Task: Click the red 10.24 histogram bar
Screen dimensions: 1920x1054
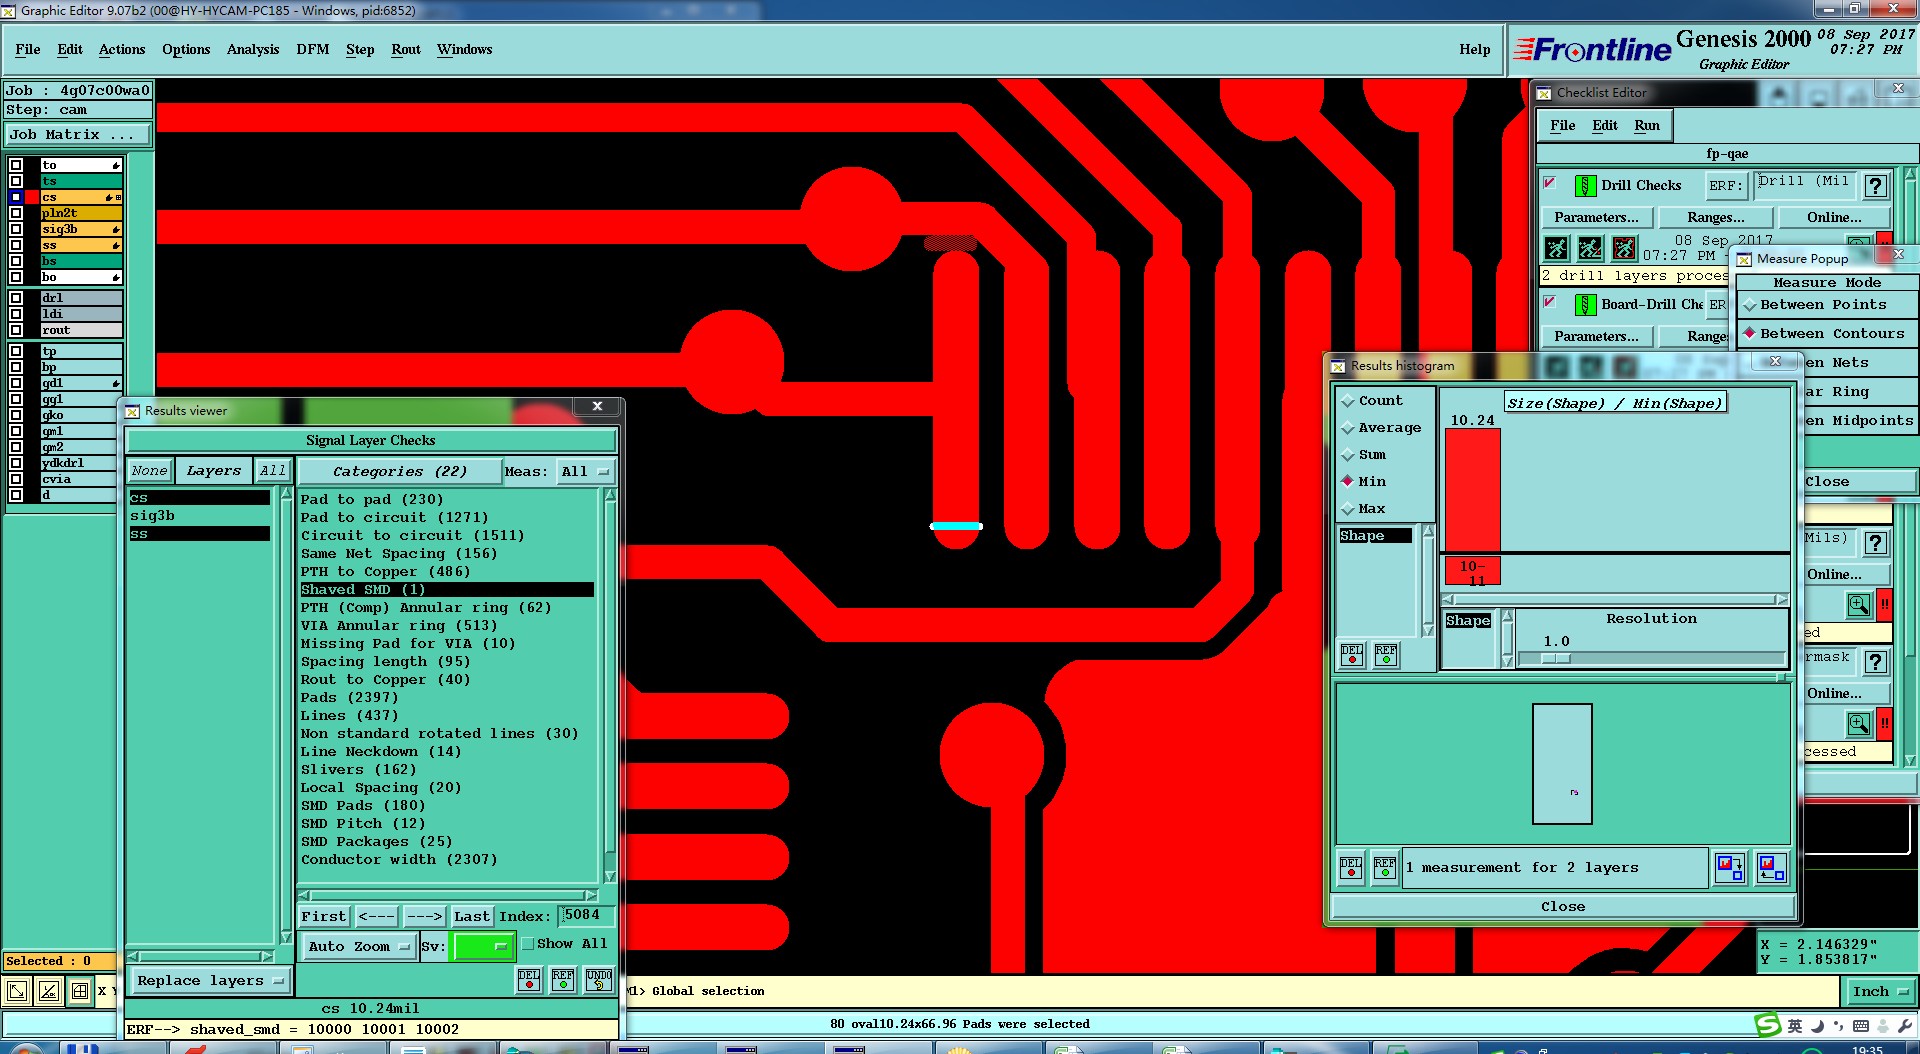Action: [1473, 490]
